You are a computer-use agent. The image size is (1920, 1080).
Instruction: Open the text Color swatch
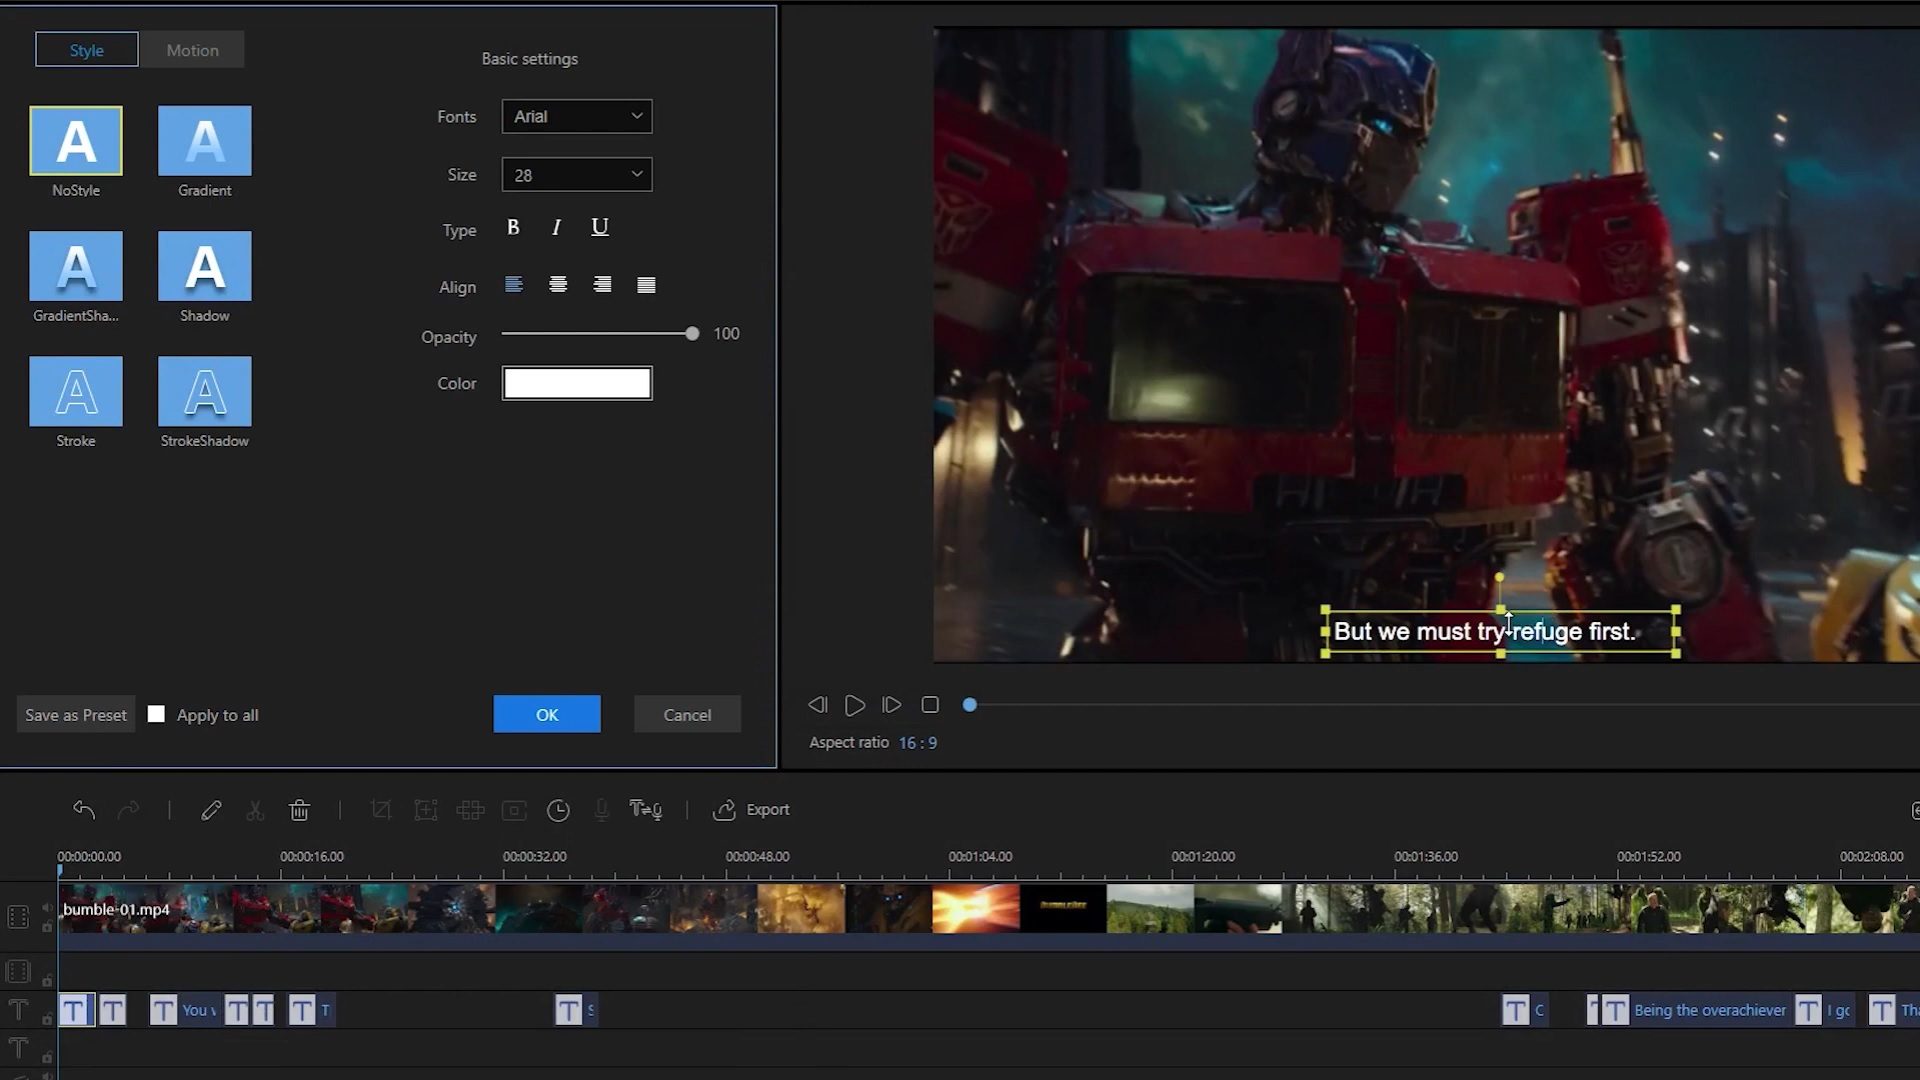tap(576, 383)
